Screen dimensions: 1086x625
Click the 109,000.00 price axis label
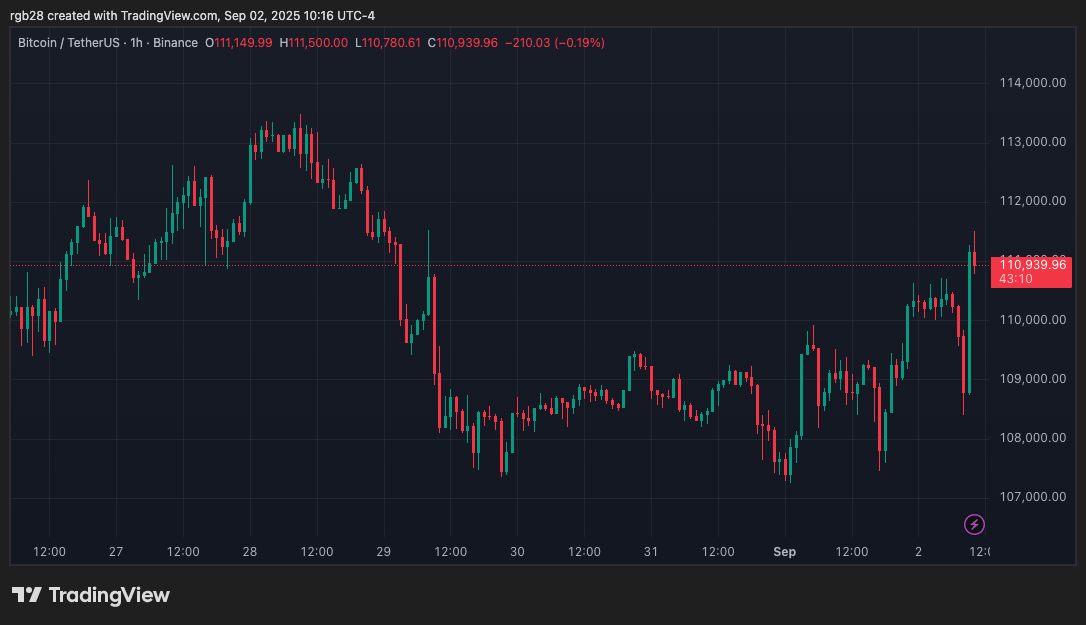click(x=1032, y=379)
